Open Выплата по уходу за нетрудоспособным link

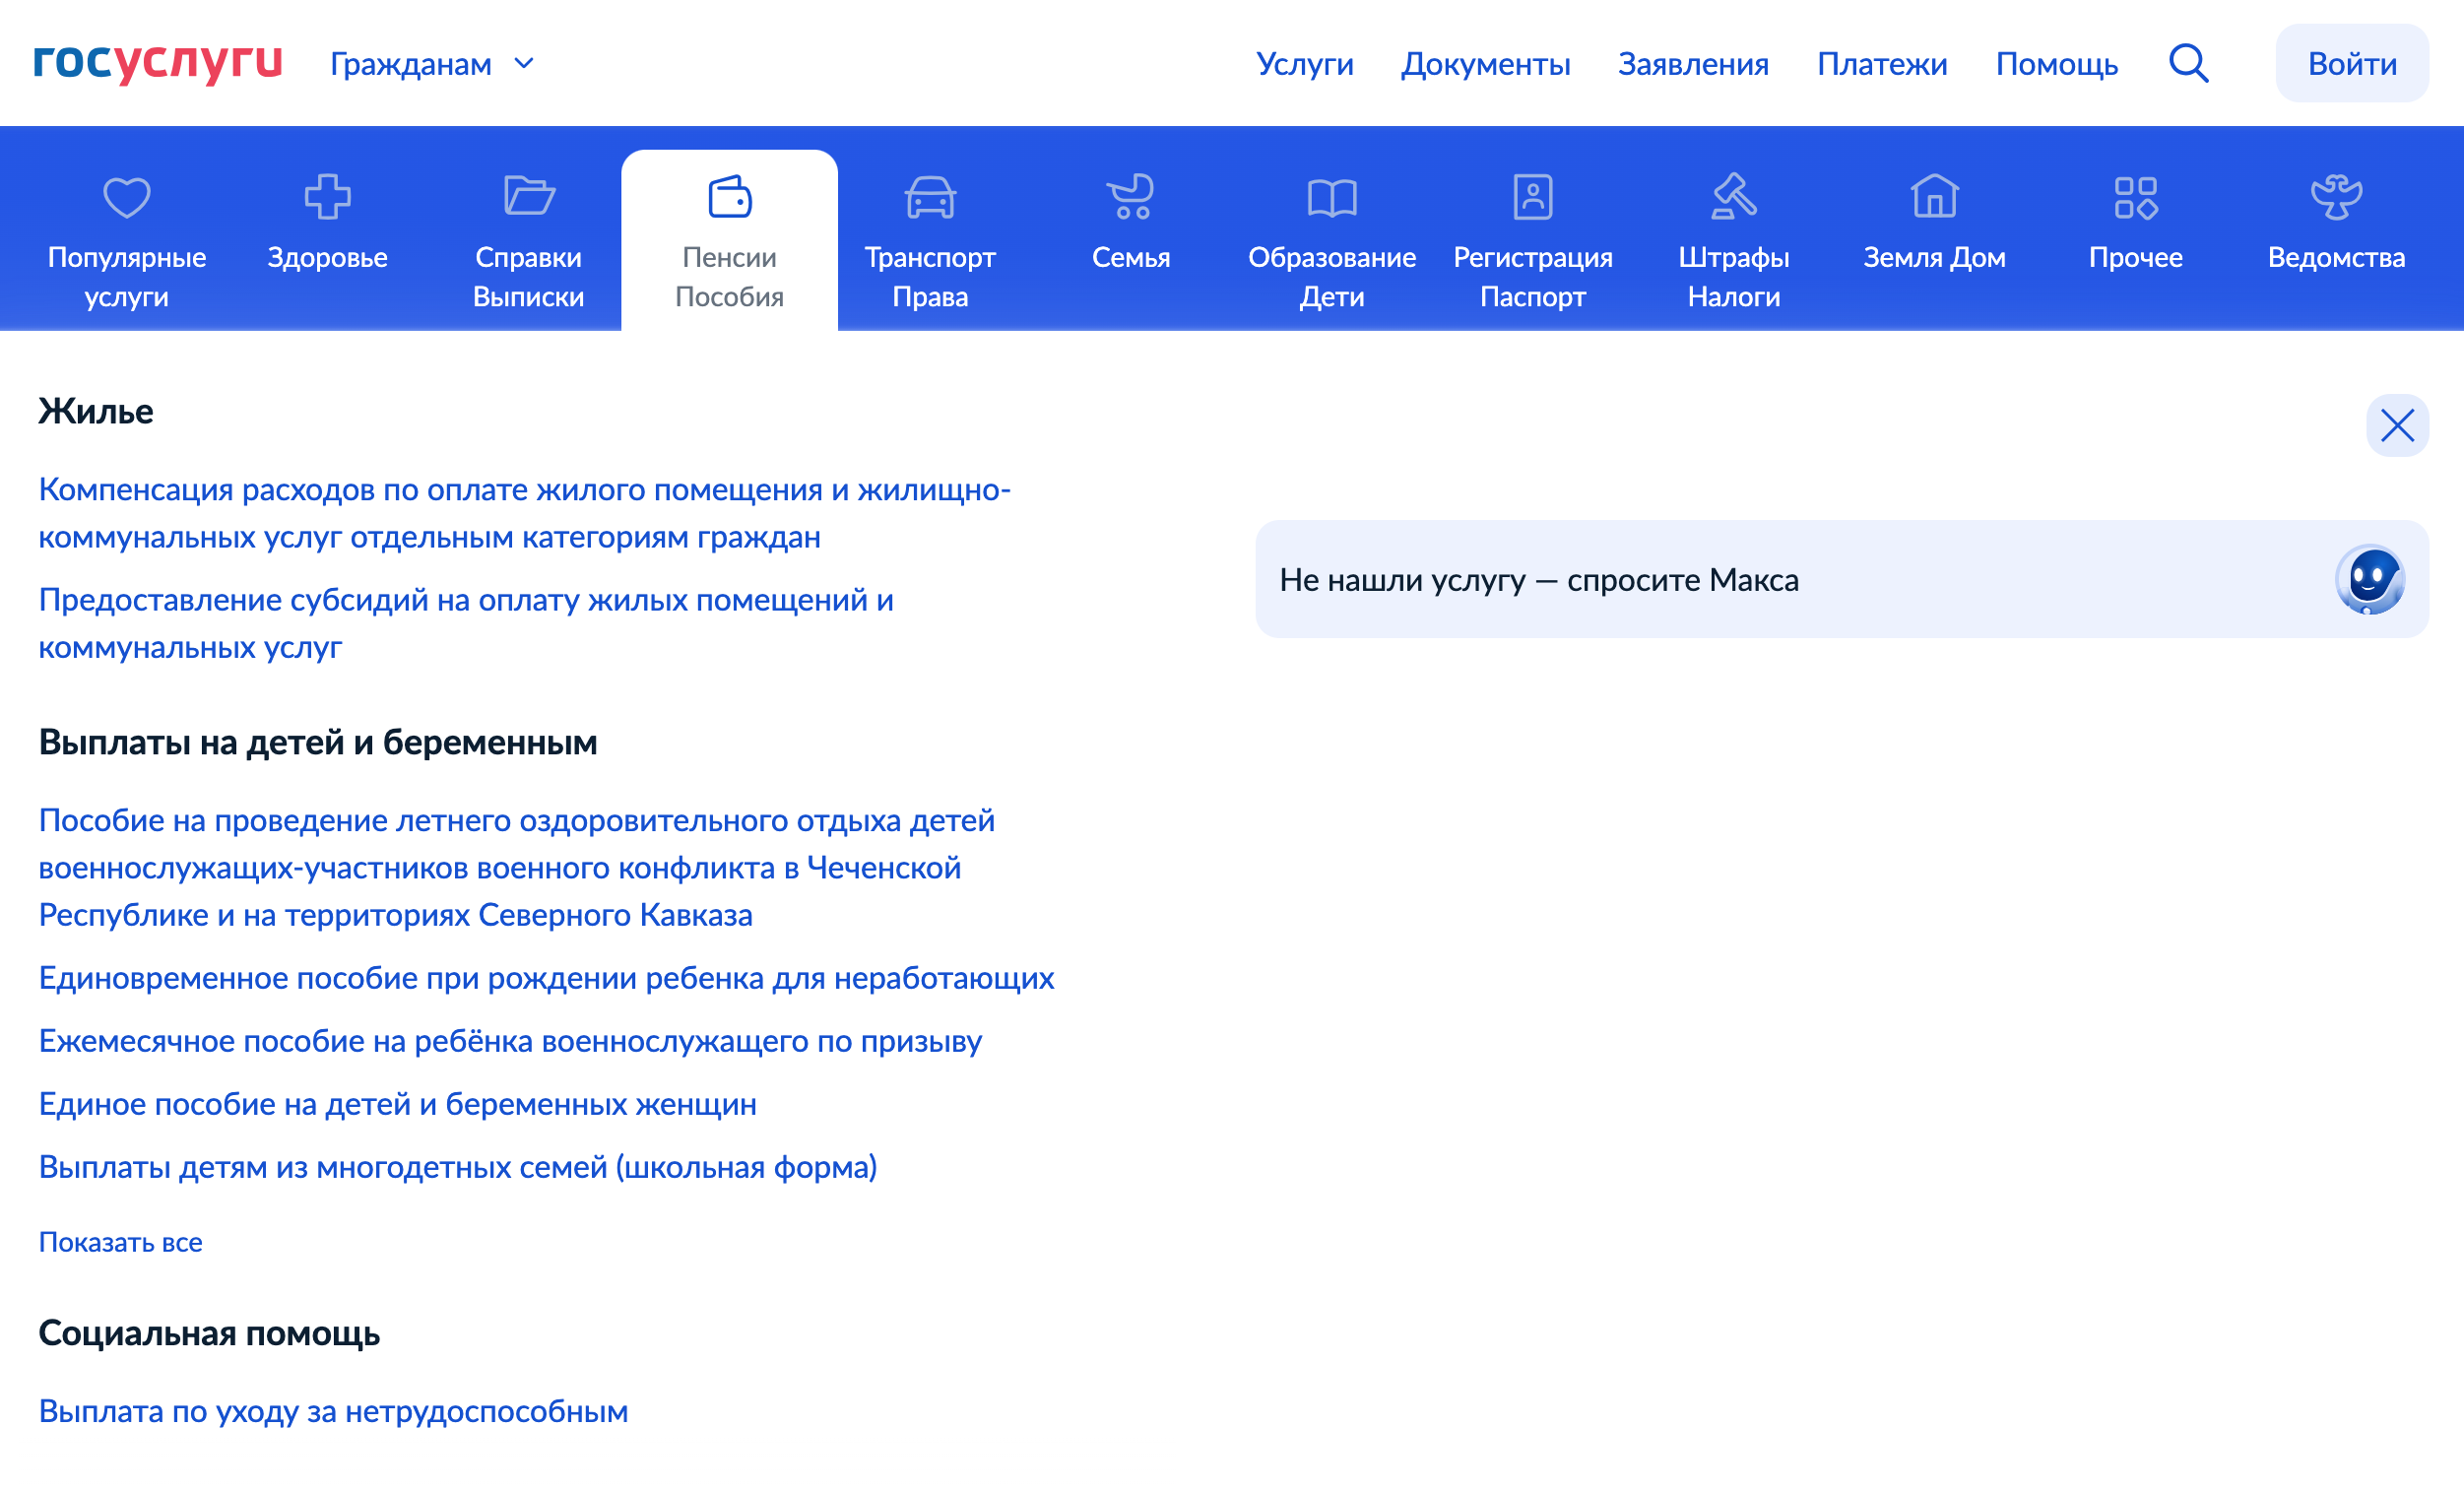(334, 1410)
